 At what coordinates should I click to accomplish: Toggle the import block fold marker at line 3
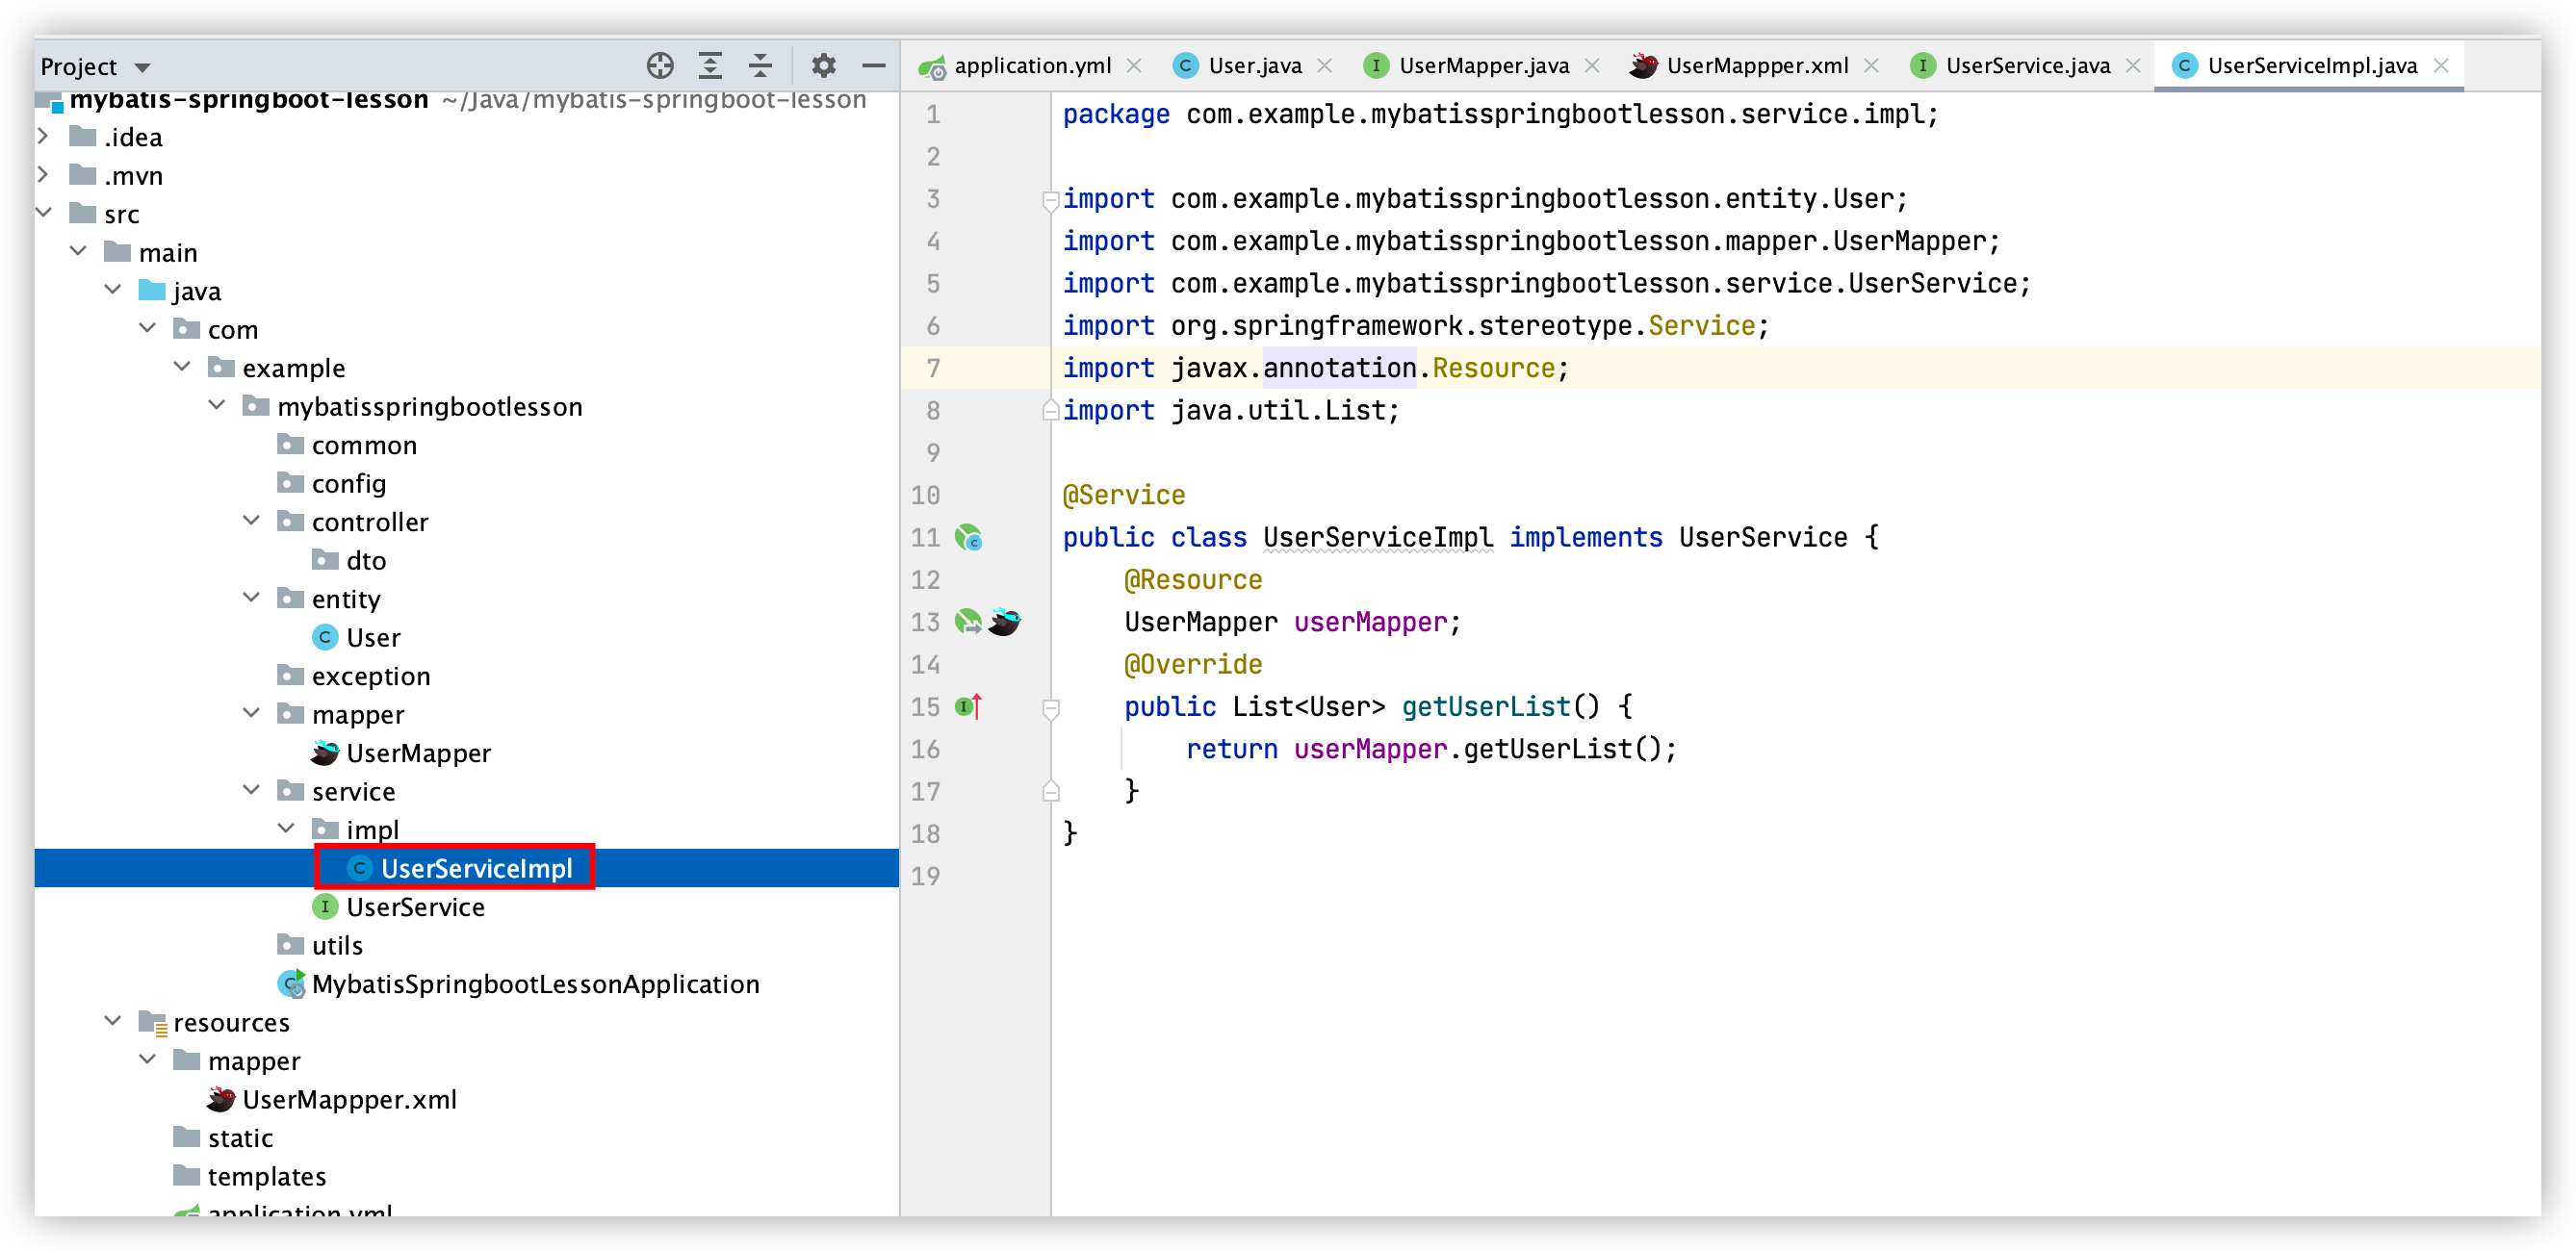pos(1050,200)
